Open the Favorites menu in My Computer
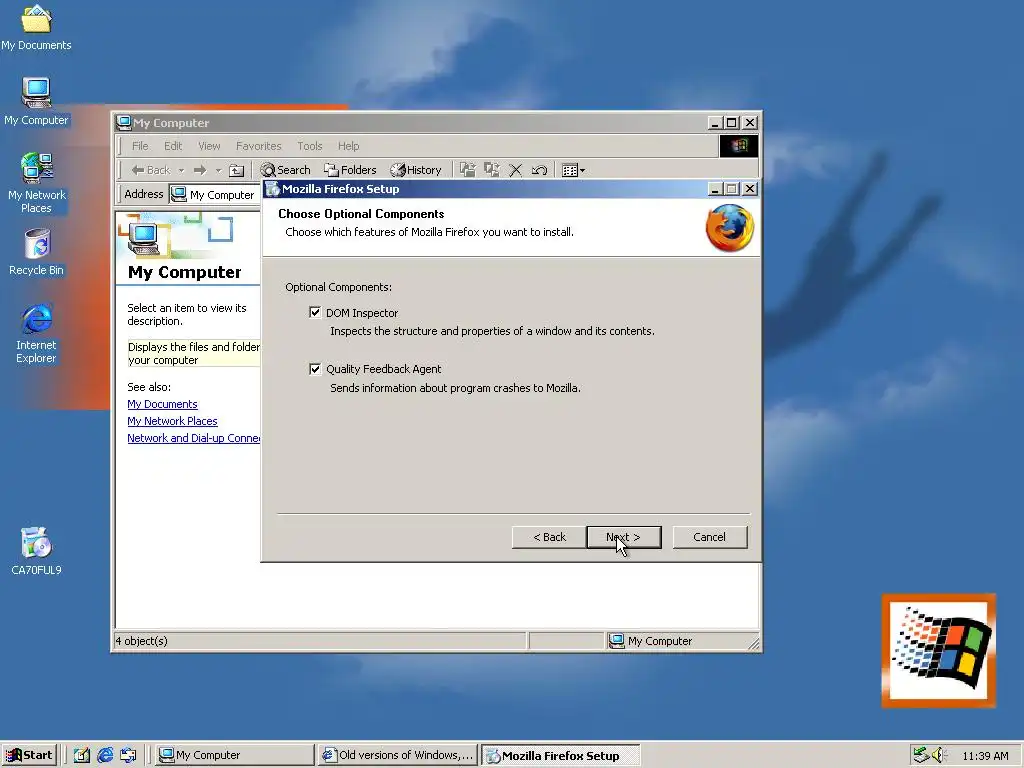This screenshot has height=768, width=1024. pos(259,146)
